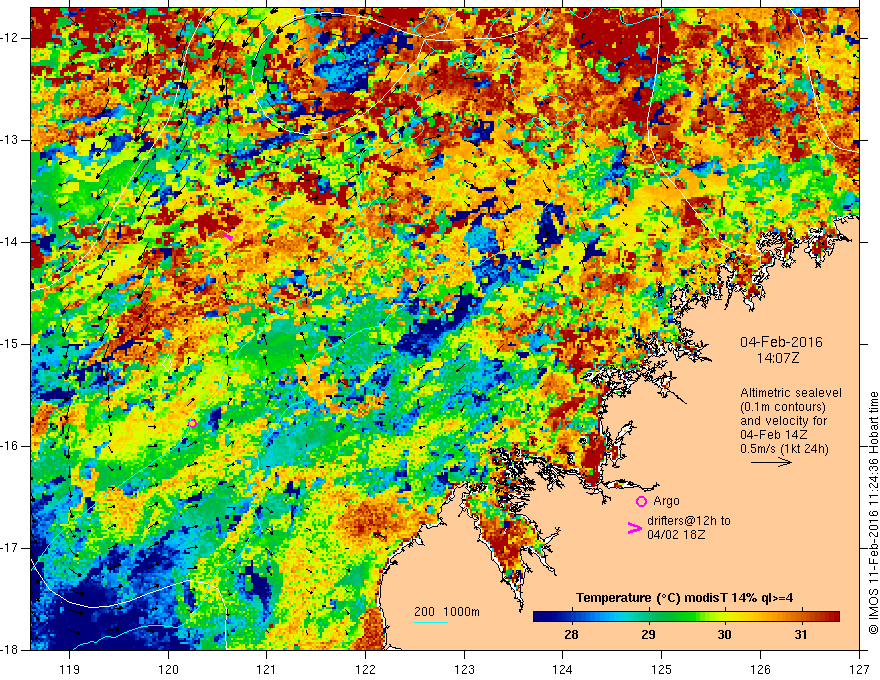880x680 pixels.
Task: Click the 'drifters@12h to' legend text
Action: 689,521
